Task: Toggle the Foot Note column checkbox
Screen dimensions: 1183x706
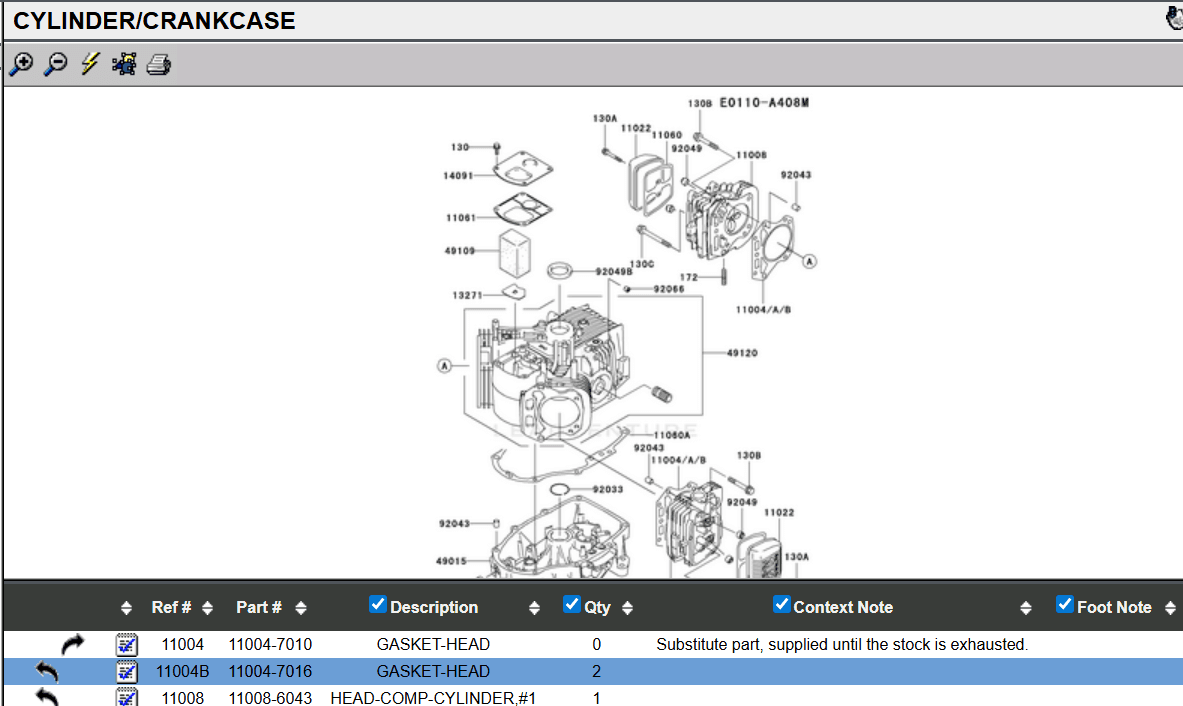Action: pyautogui.click(x=1065, y=604)
